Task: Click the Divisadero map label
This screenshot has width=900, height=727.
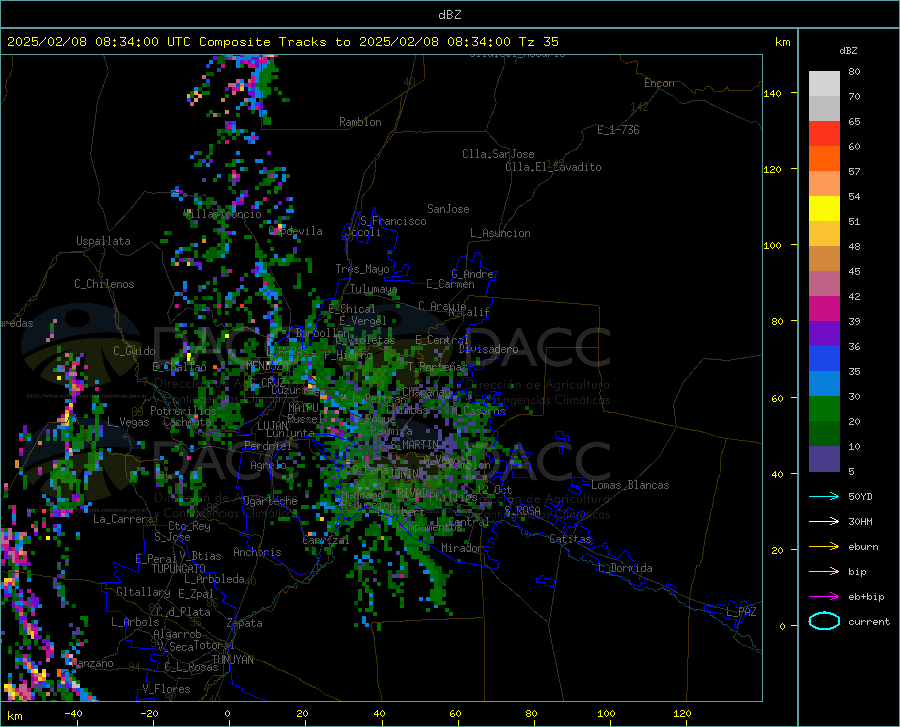Action: 488,349
